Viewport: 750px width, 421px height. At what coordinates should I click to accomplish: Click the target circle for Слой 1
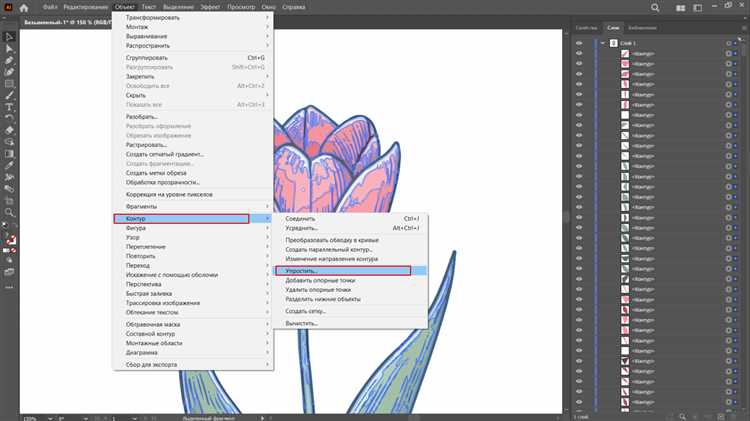[728, 43]
